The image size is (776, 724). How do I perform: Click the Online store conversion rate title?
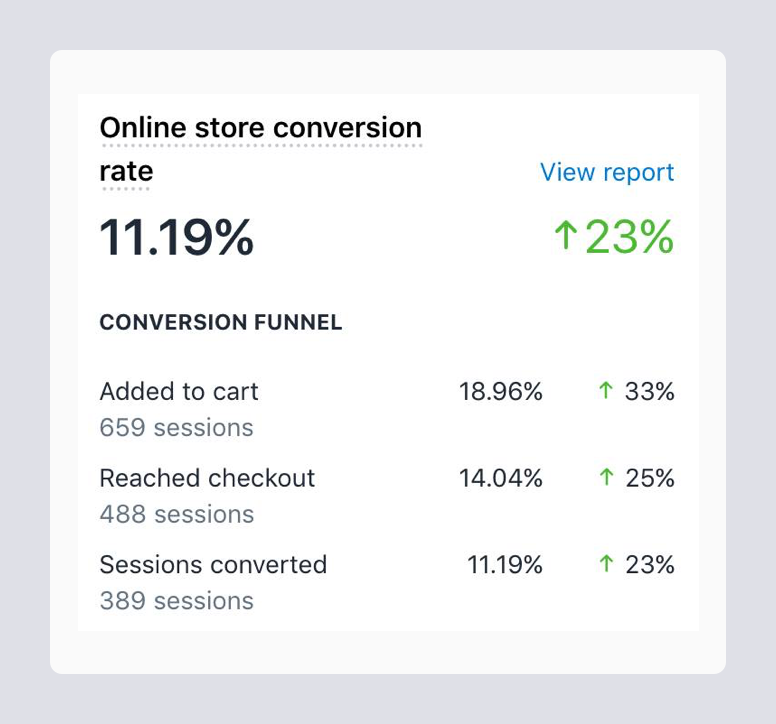(x=260, y=129)
